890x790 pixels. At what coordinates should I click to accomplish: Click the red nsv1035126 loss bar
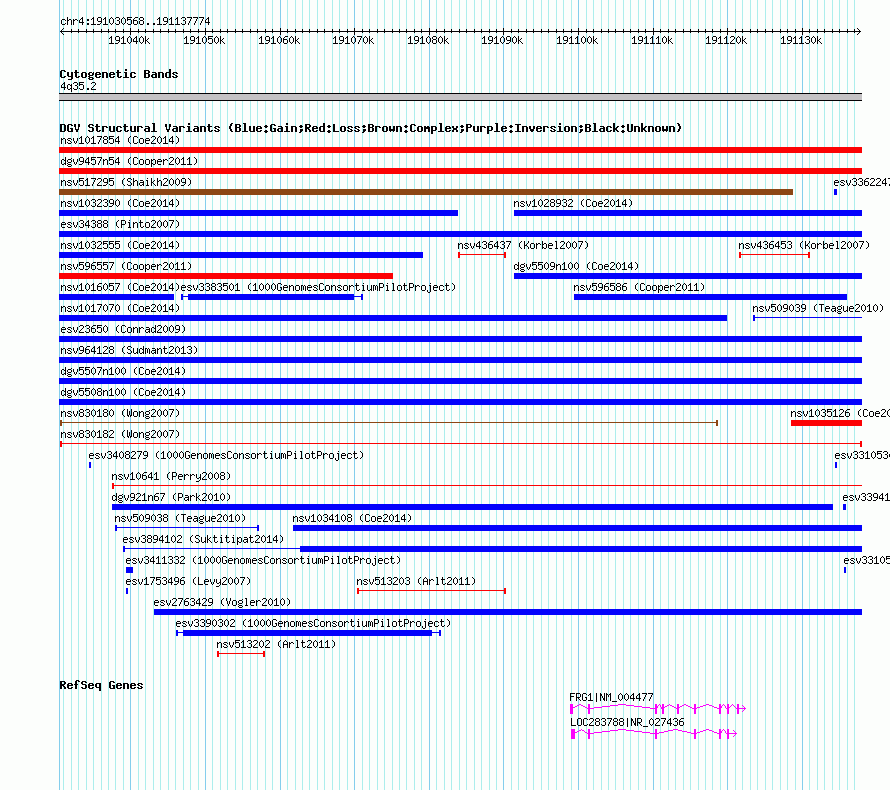(x=826, y=423)
